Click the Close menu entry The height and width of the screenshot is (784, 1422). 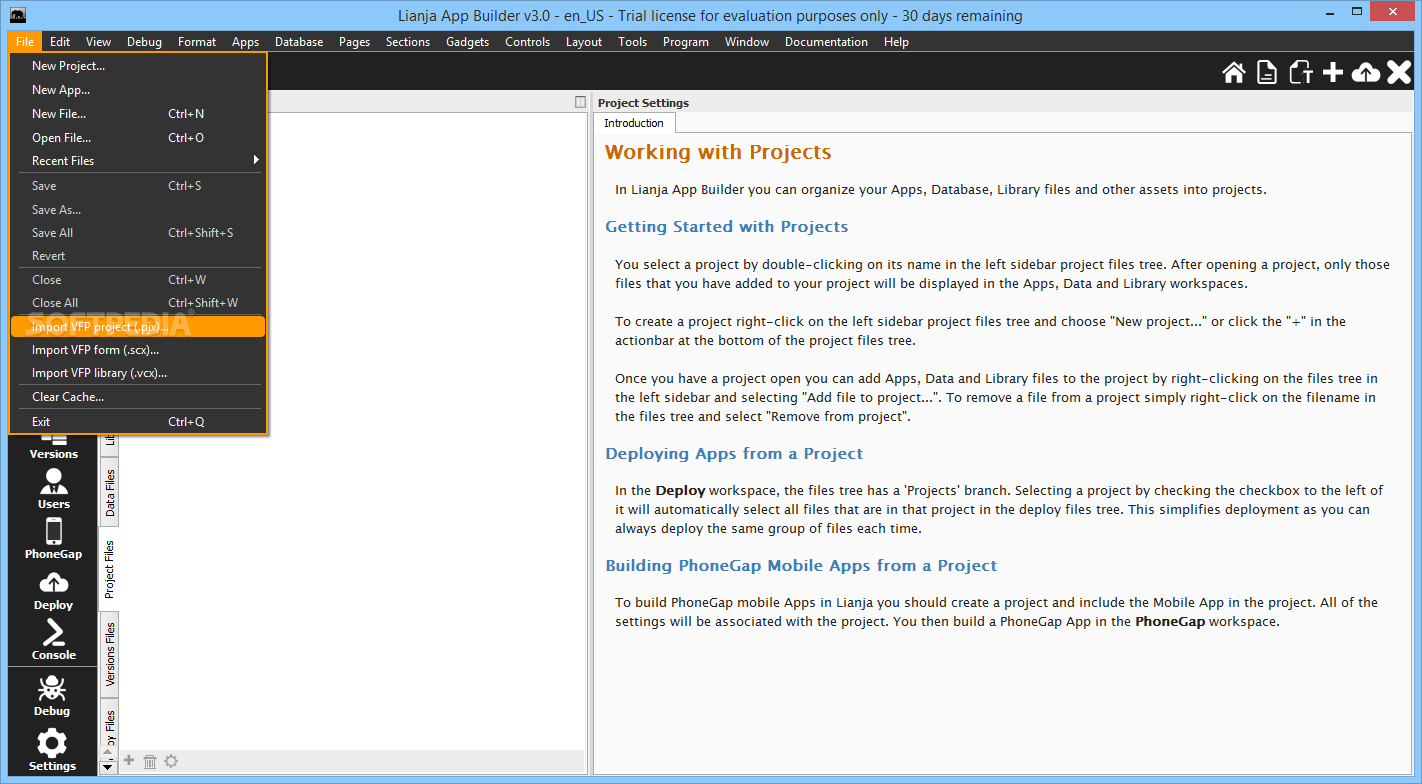[x=138, y=280]
